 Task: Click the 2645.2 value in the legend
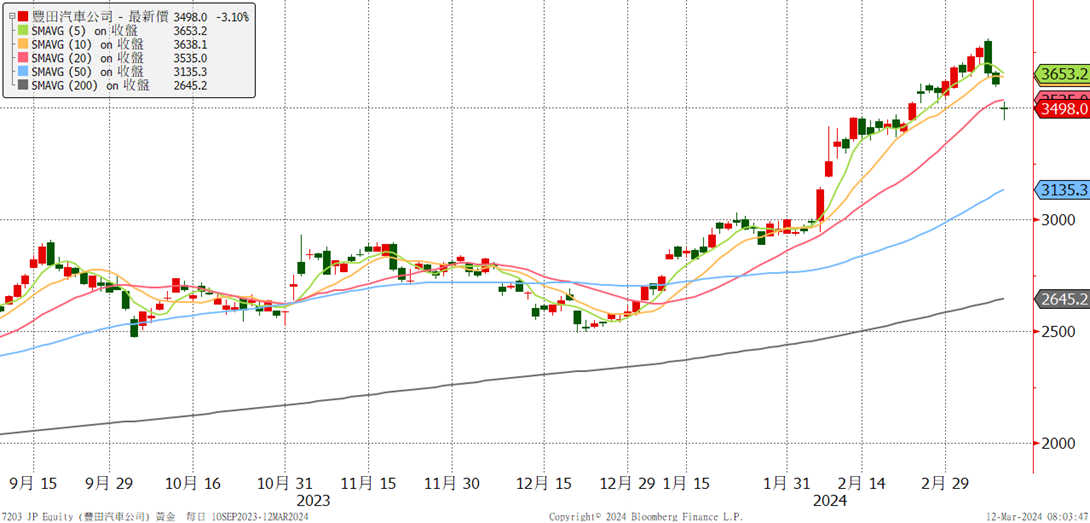pyautogui.click(x=192, y=86)
